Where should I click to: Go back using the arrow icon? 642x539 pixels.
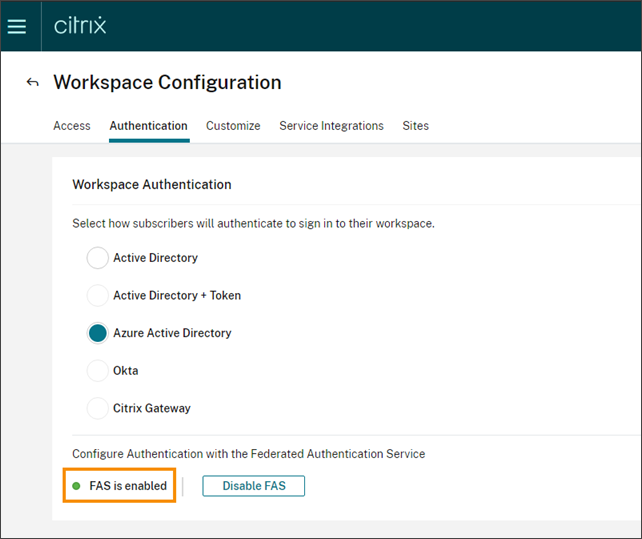pyautogui.click(x=33, y=82)
